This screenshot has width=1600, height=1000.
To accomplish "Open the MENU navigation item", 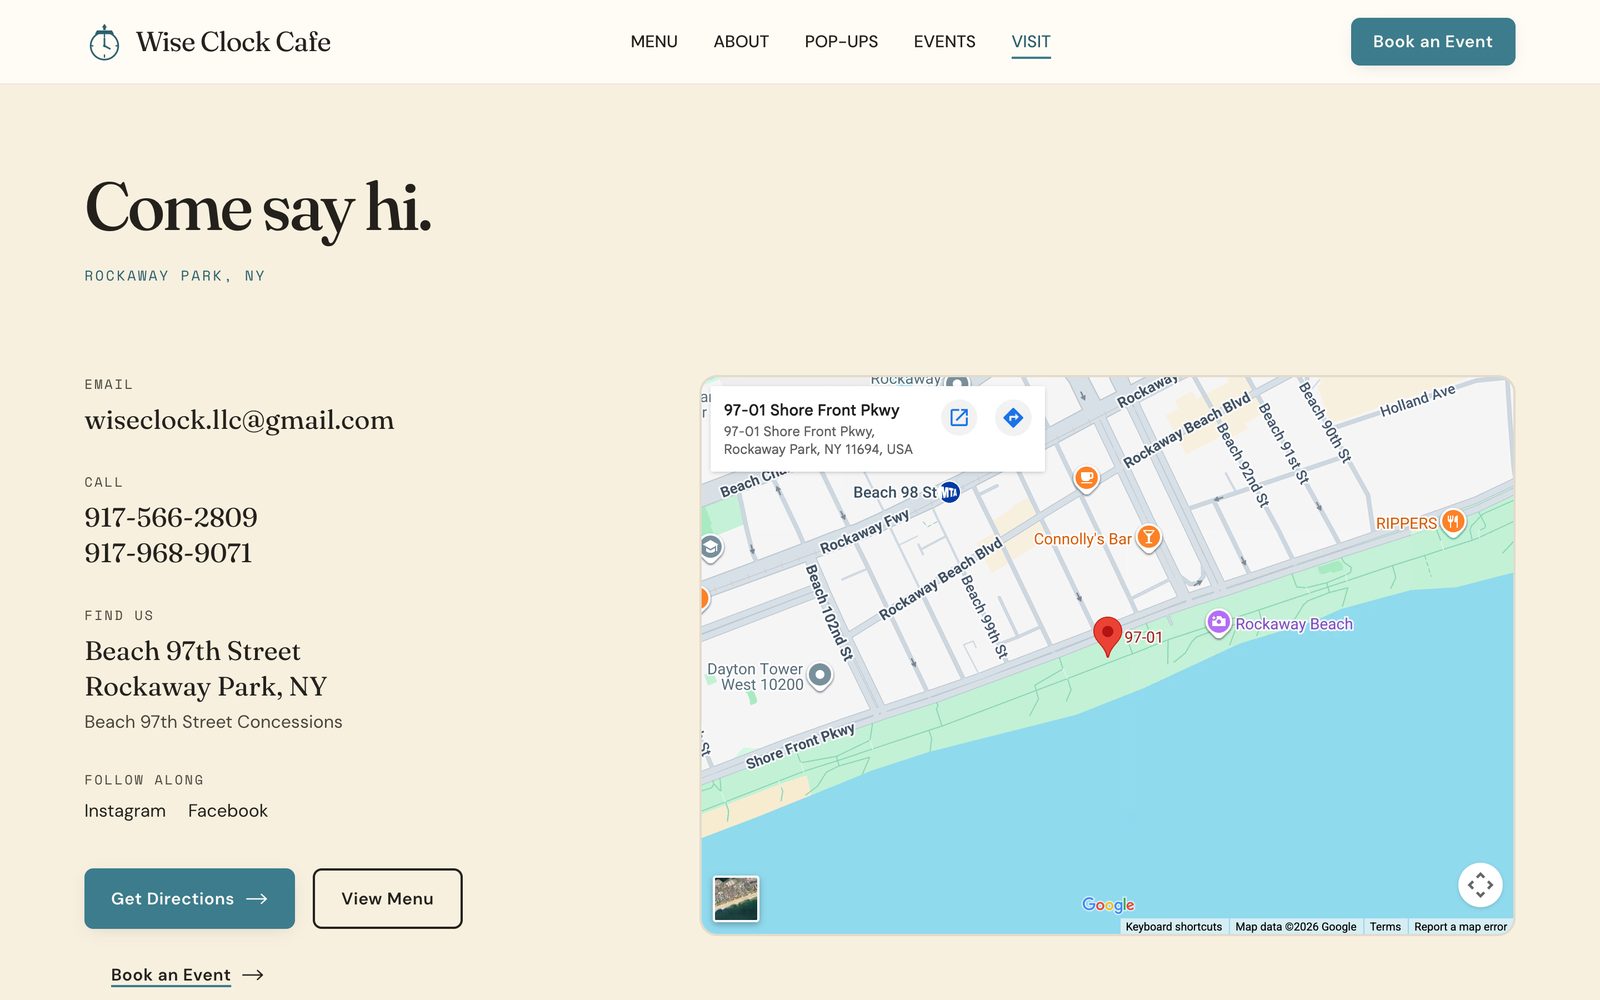I will [654, 42].
